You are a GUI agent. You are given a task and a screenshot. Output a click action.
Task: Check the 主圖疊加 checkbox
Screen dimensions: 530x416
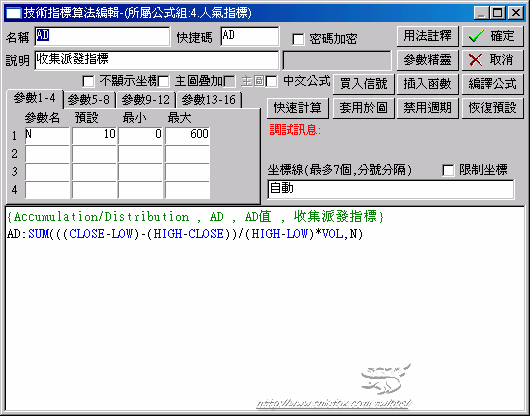pyautogui.click(x=163, y=81)
